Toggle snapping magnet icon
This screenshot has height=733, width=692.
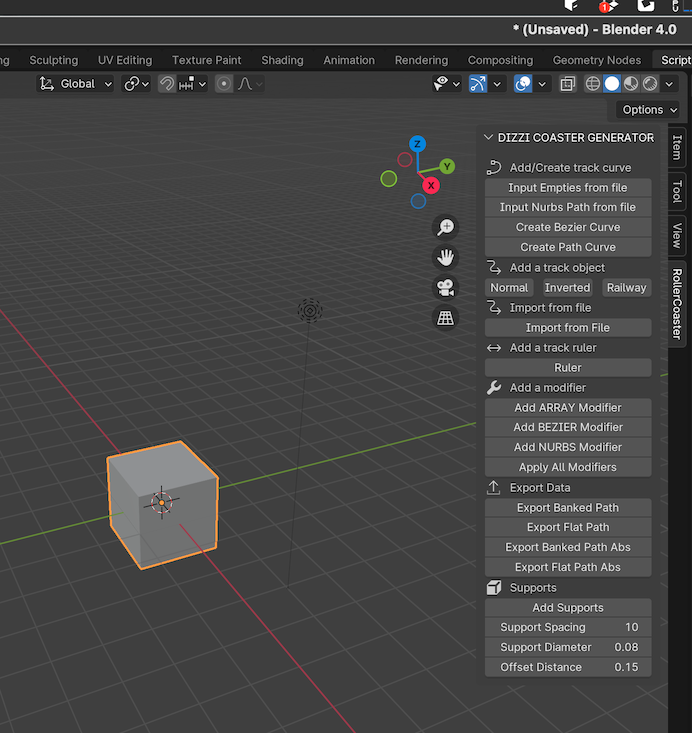pos(167,84)
